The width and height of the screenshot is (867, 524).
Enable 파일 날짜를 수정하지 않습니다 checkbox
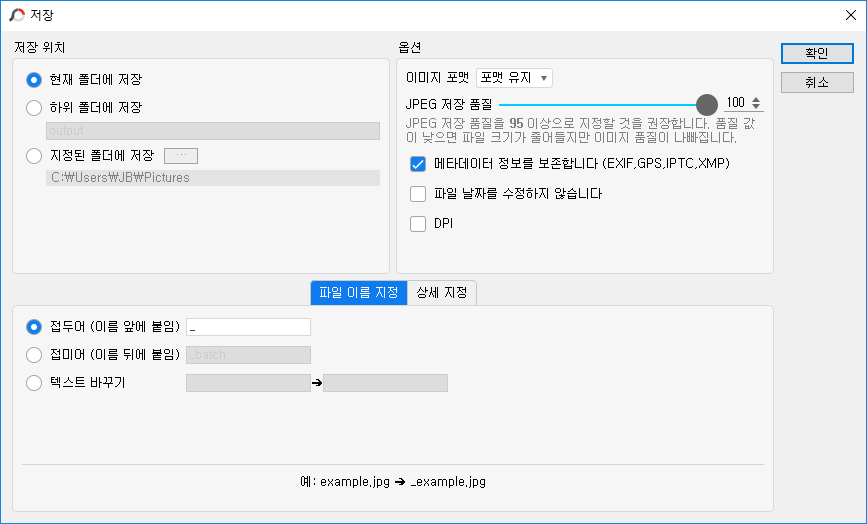click(x=418, y=194)
